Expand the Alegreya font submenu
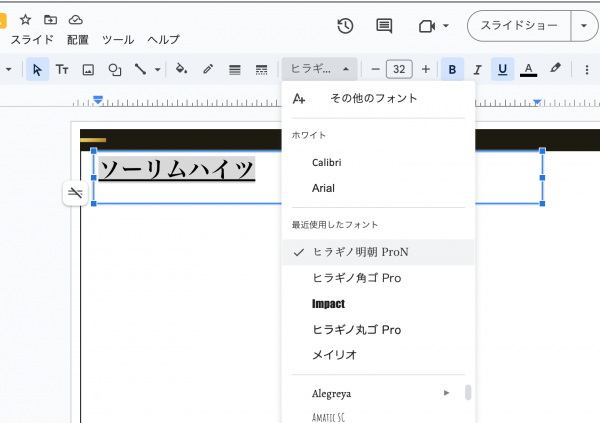 click(446, 393)
